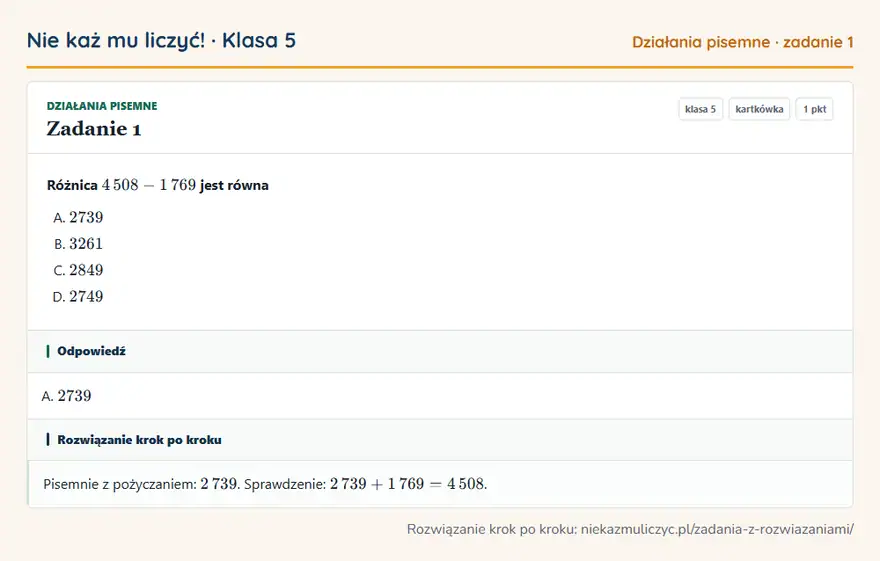Click the 'Nie każ mu liczyć! · Klasa 5' title
This screenshot has height=561, width=880.
(161, 41)
